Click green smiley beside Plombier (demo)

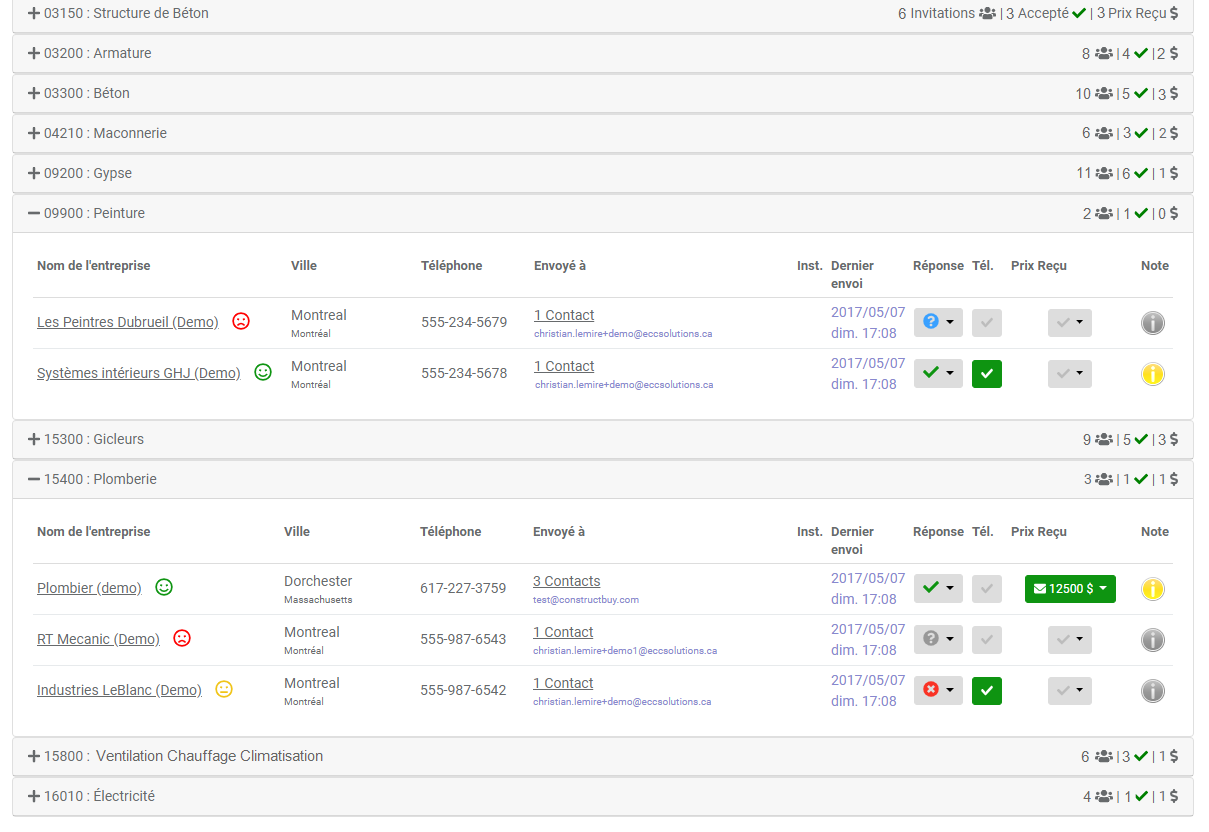click(164, 587)
